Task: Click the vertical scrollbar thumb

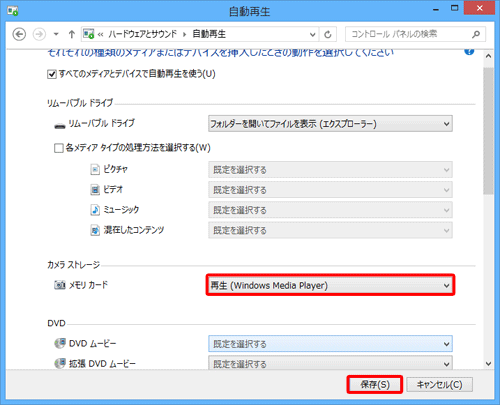Action: pyautogui.click(x=488, y=131)
